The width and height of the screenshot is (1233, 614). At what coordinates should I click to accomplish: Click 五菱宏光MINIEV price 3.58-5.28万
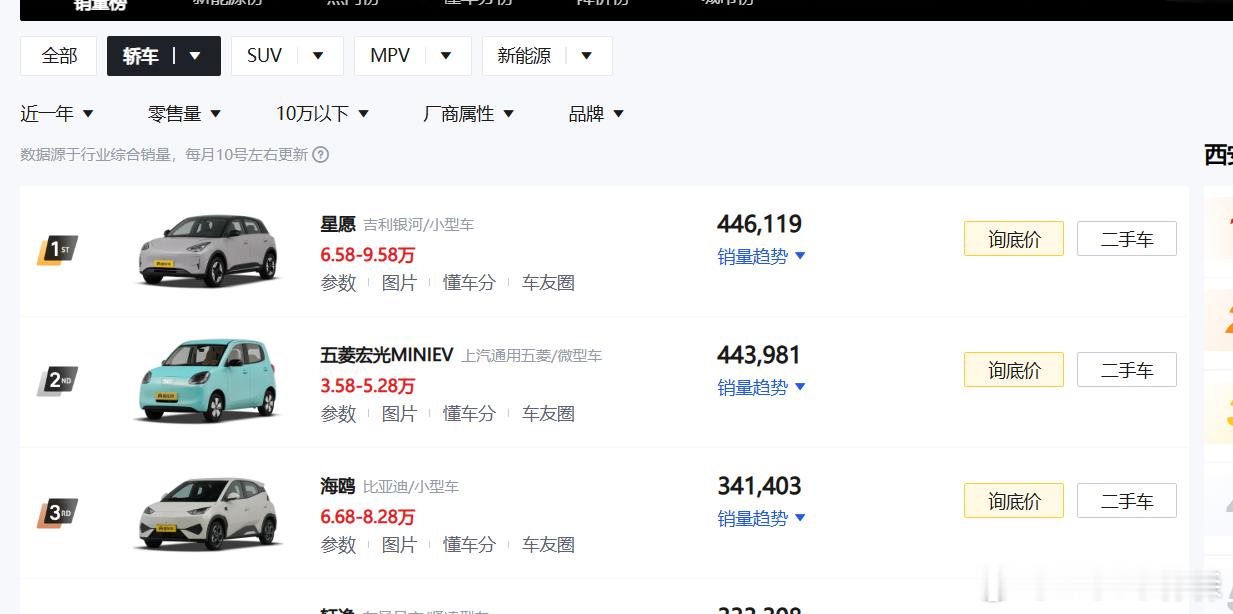[x=367, y=386]
